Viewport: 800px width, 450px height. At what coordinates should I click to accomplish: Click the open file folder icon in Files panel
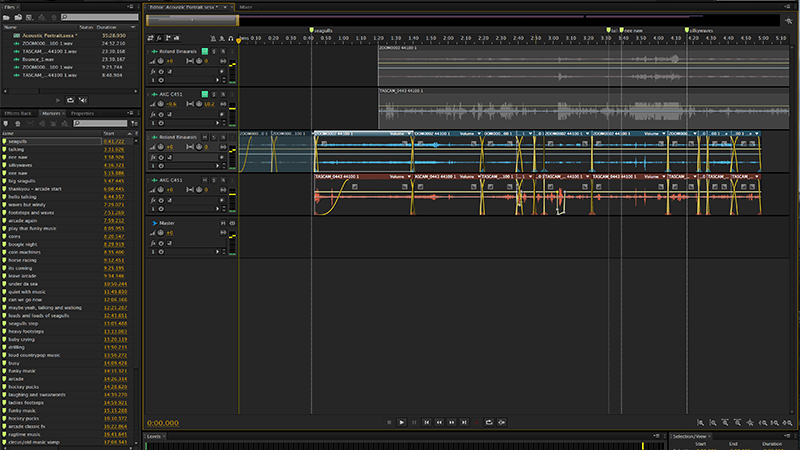8,17
